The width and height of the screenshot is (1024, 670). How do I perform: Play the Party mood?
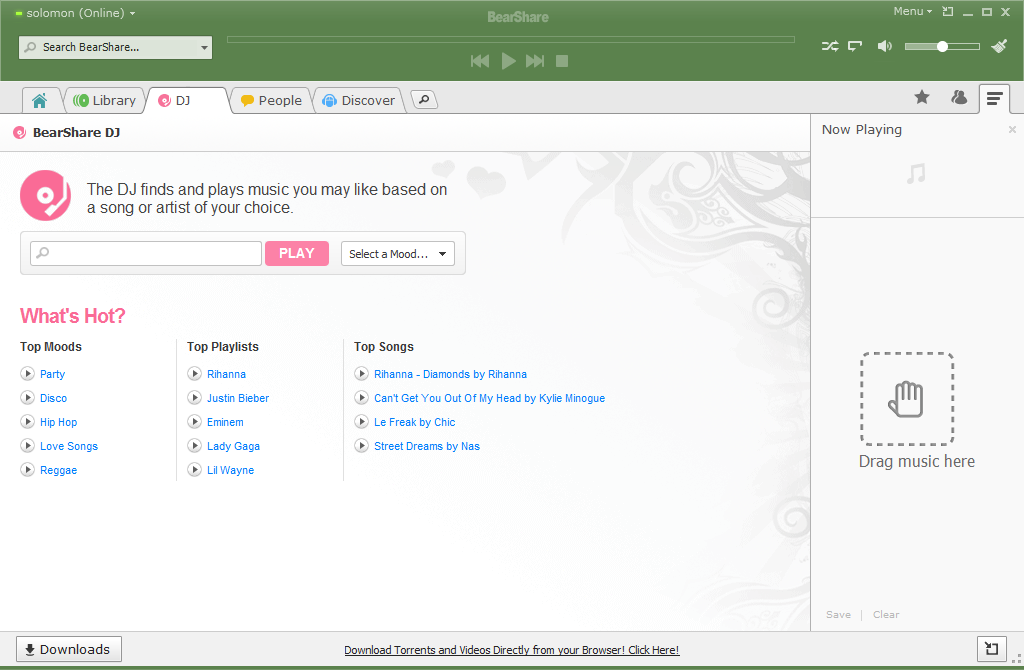tap(27, 374)
